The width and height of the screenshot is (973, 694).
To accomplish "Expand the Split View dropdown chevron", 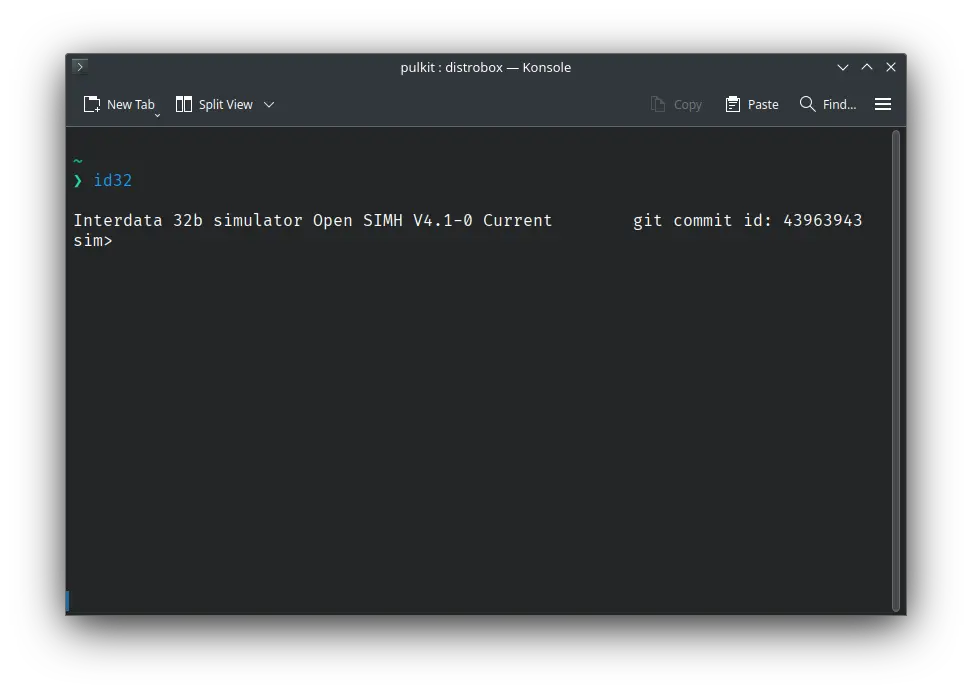I will [269, 104].
